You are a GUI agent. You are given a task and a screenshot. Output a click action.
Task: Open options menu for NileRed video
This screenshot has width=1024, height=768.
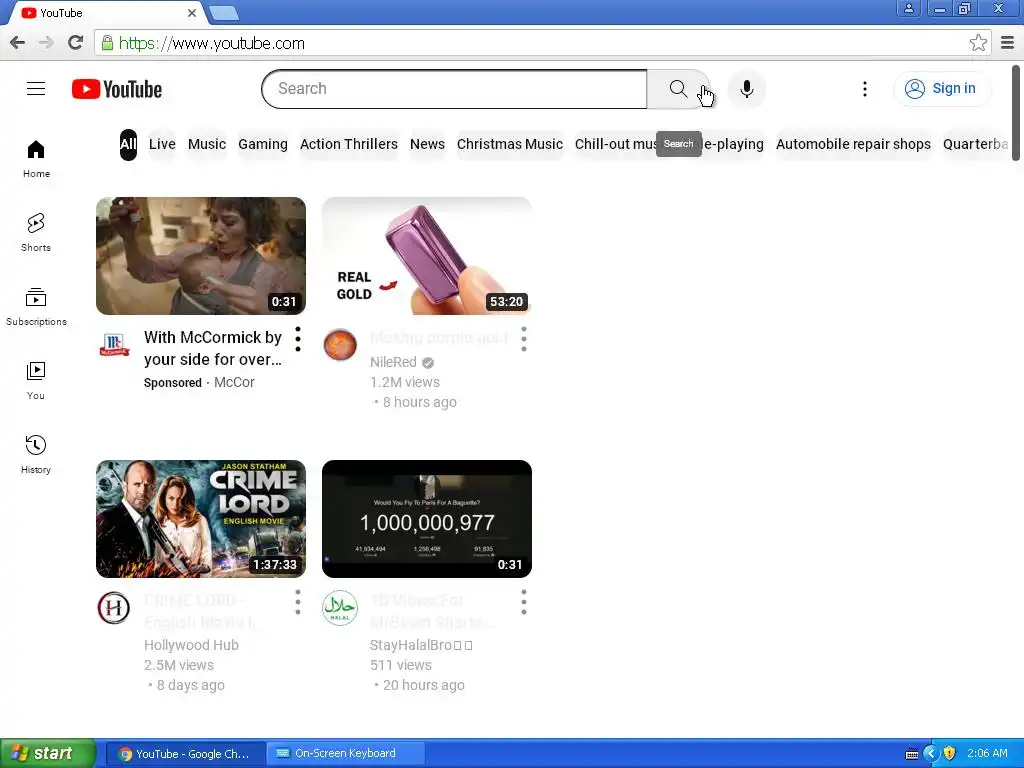[524, 339]
